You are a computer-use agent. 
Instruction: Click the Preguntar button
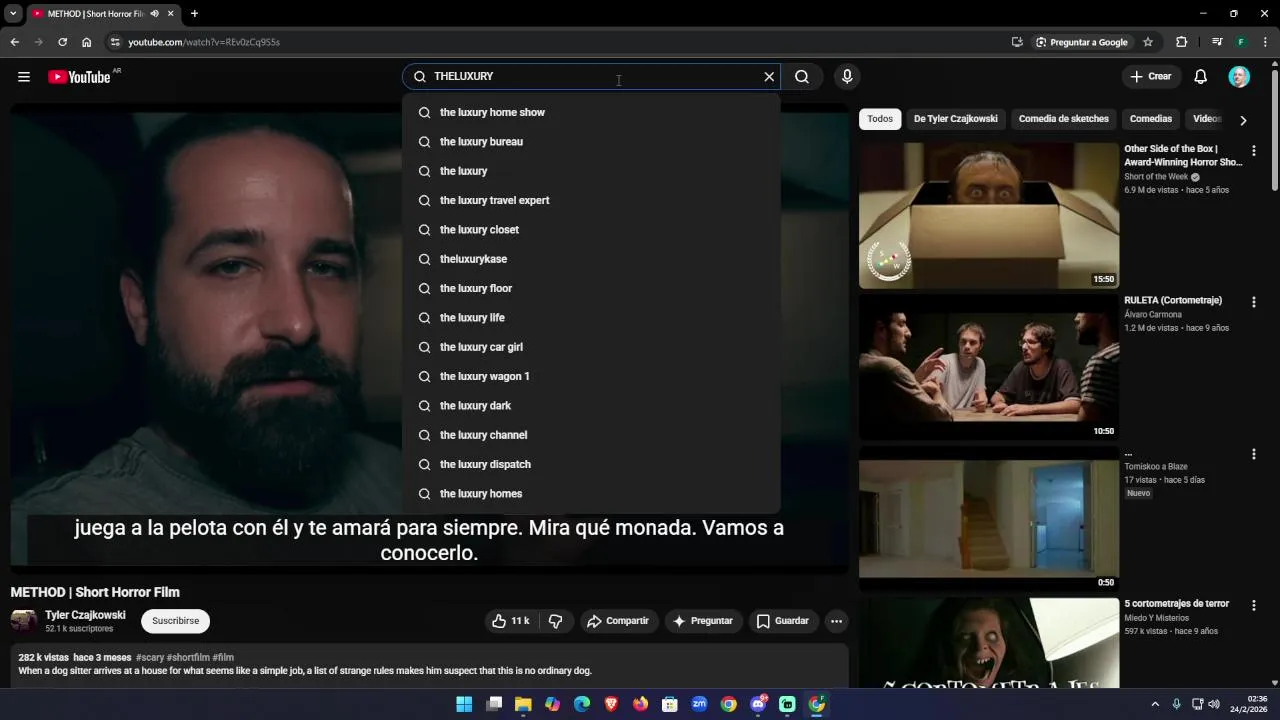[x=703, y=621]
